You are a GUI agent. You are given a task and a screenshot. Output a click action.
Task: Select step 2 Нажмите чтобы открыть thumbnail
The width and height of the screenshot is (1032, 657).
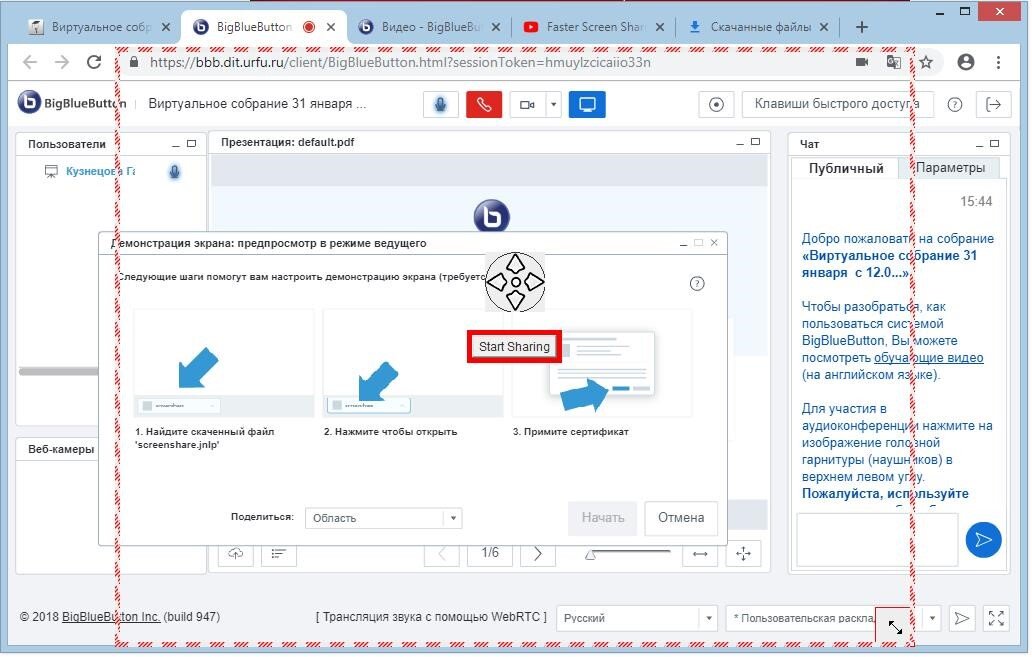click(x=413, y=363)
